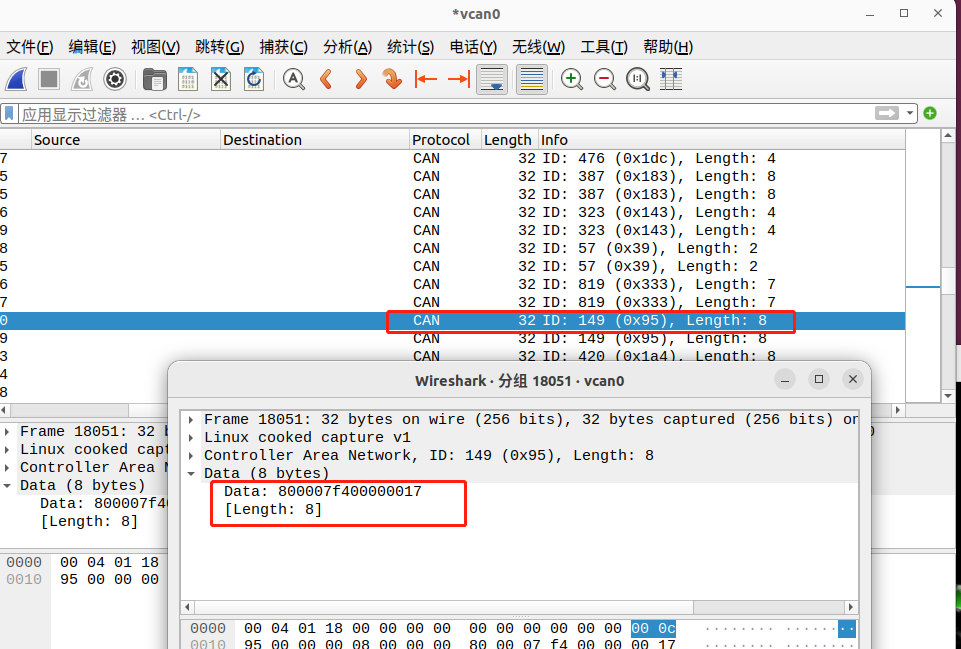Screen dimensions: 961x649
Task: Open the 跳转(G) menu
Action: pyautogui.click(x=219, y=47)
